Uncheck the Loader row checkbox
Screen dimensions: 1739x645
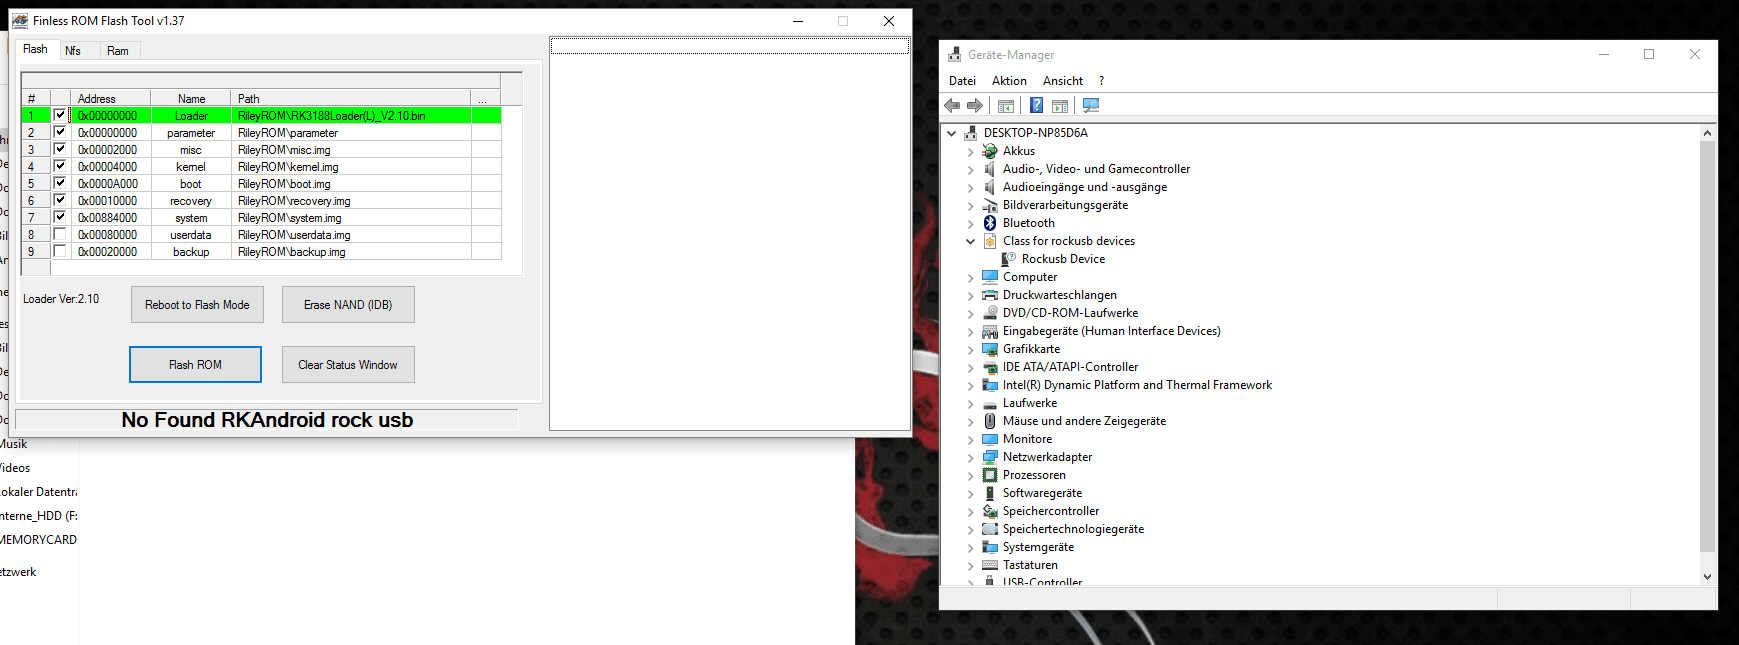pos(59,115)
